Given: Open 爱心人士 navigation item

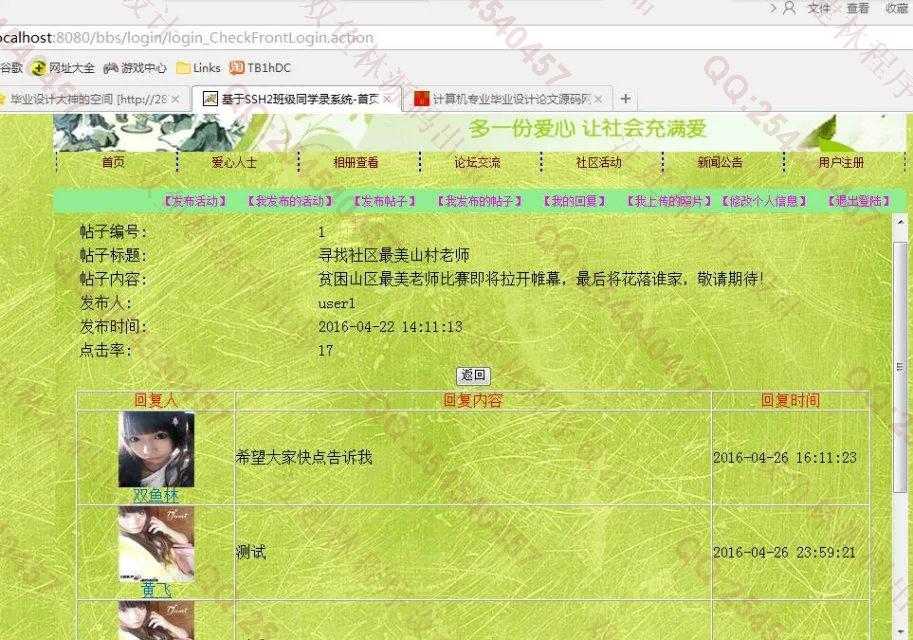Looking at the screenshot, I should coord(234,162).
